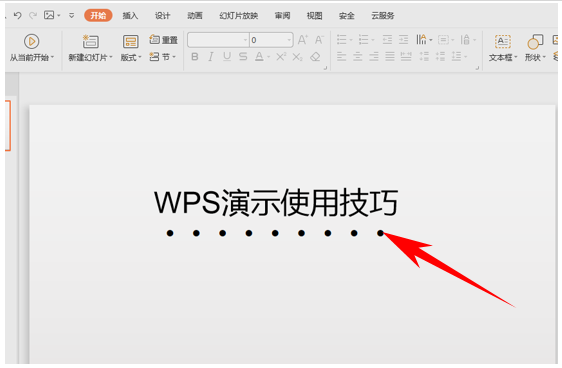Start slideshow with 从当前开始 play icon
The width and height of the screenshot is (562, 368).
[x=32, y=41]
